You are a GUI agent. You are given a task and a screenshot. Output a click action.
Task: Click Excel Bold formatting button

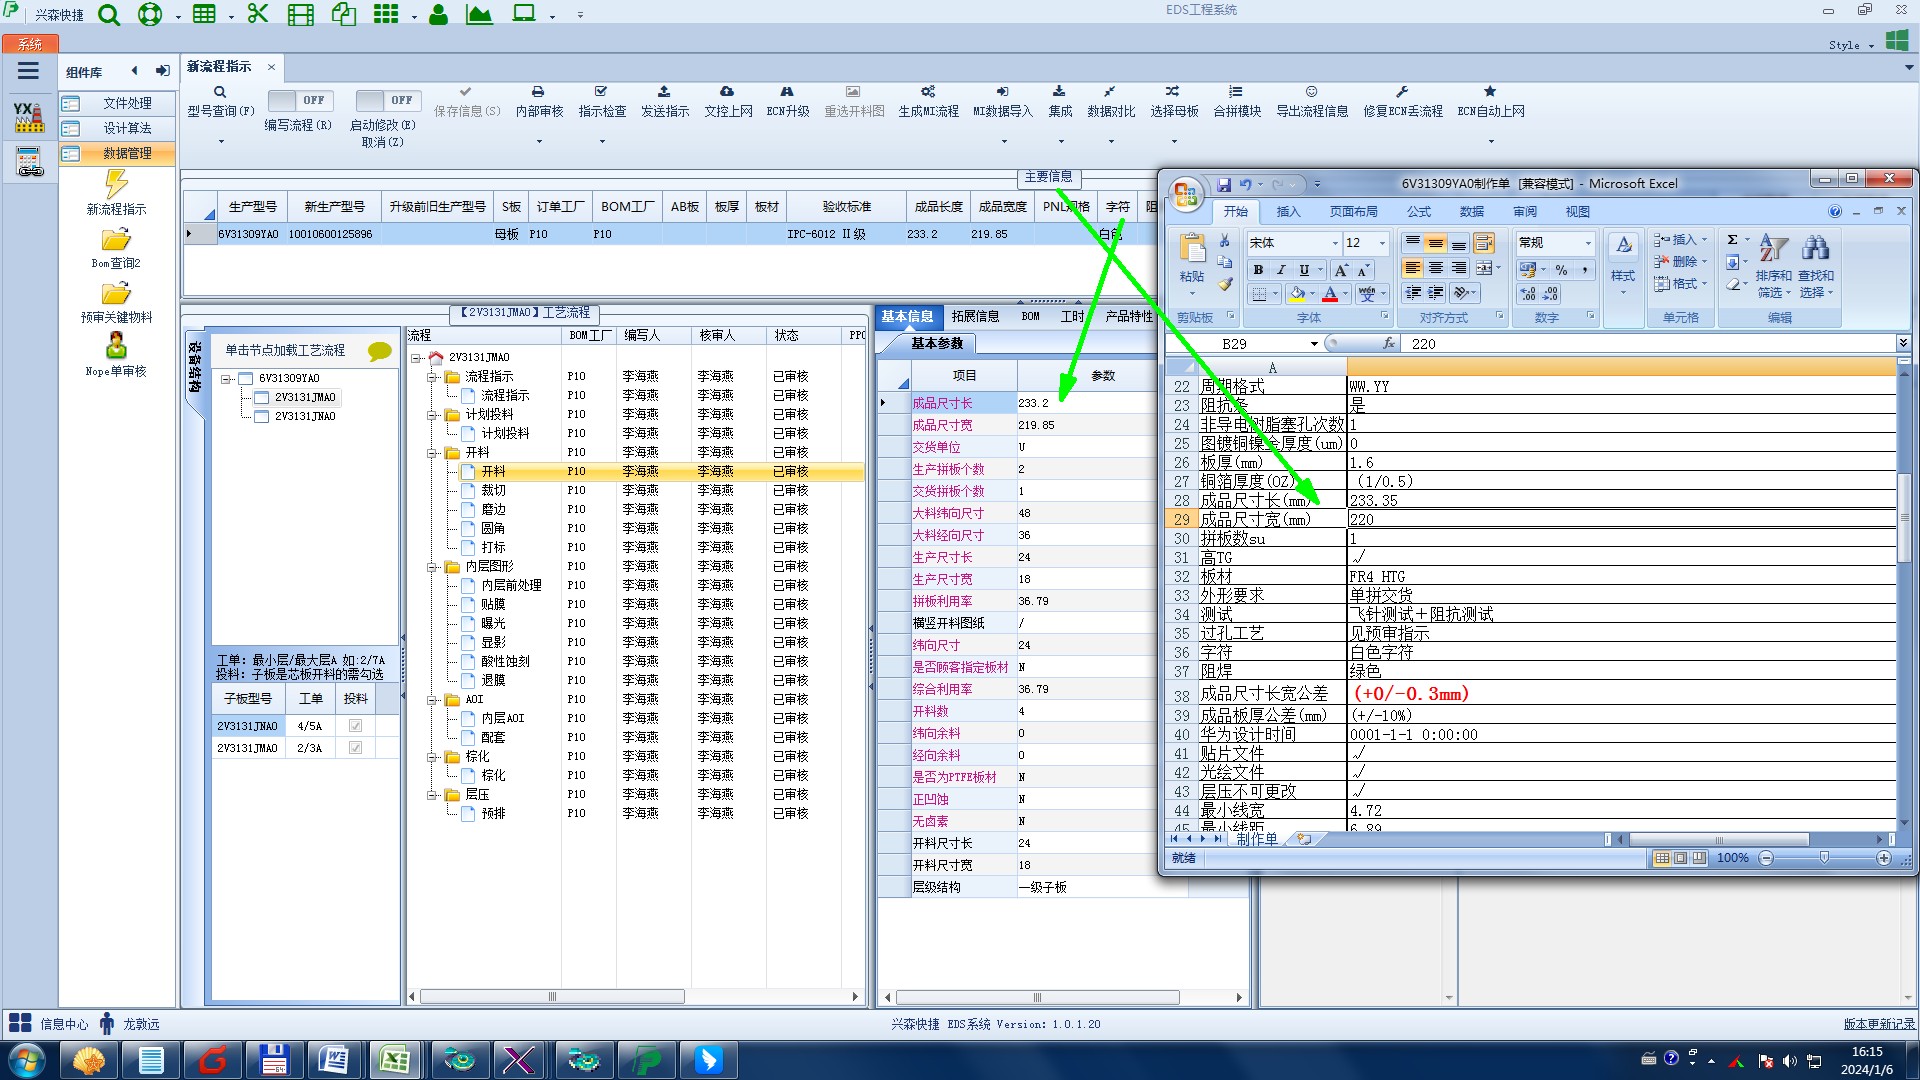pyautogui.click(x=1258, y=270)
